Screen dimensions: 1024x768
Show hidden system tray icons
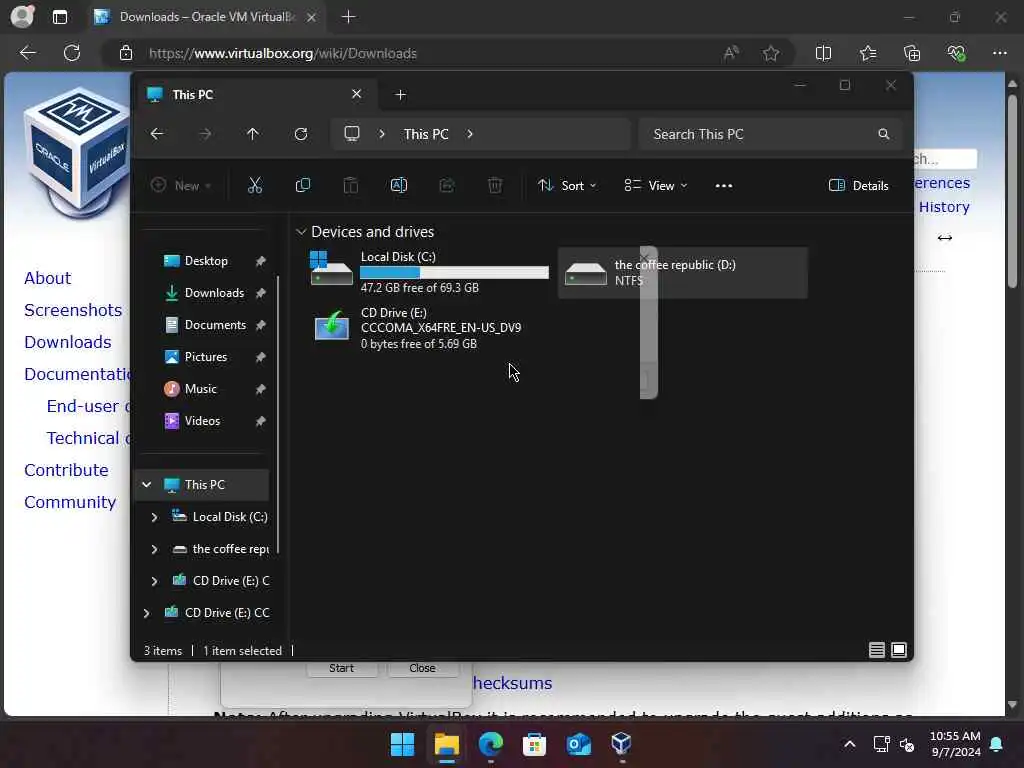tap(850, 744)
